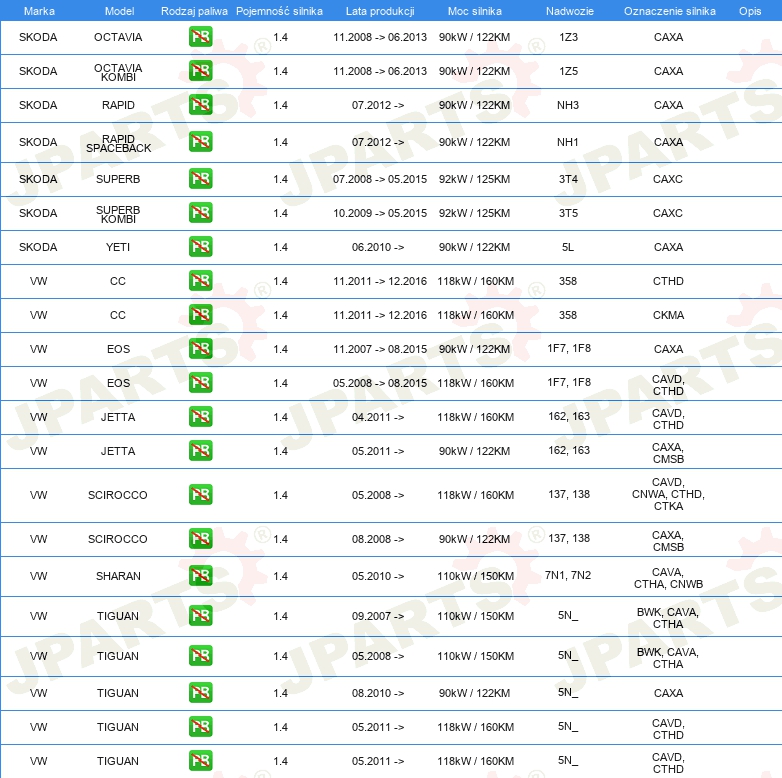Click the fuel icon for the TIGUAN 05.2008 row

(x=200, y=656)
